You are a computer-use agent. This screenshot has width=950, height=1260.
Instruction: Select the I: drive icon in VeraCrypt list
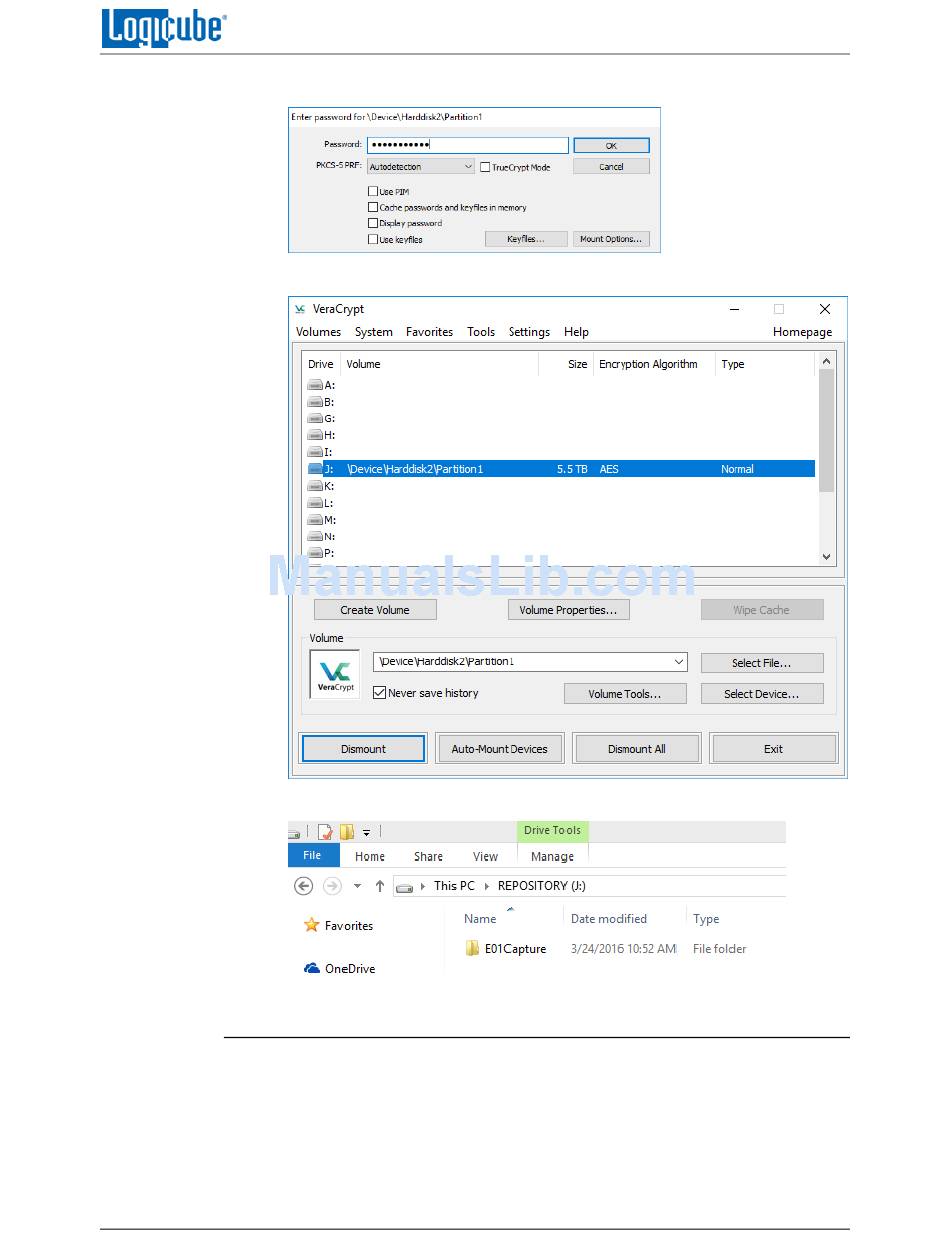pyautogui.click(x=315, y=452)
